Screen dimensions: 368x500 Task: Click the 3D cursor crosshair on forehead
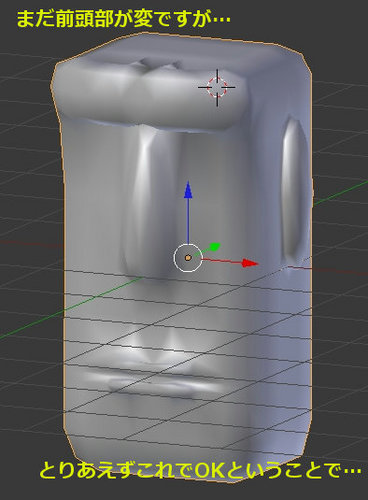(x=217, y=88)
